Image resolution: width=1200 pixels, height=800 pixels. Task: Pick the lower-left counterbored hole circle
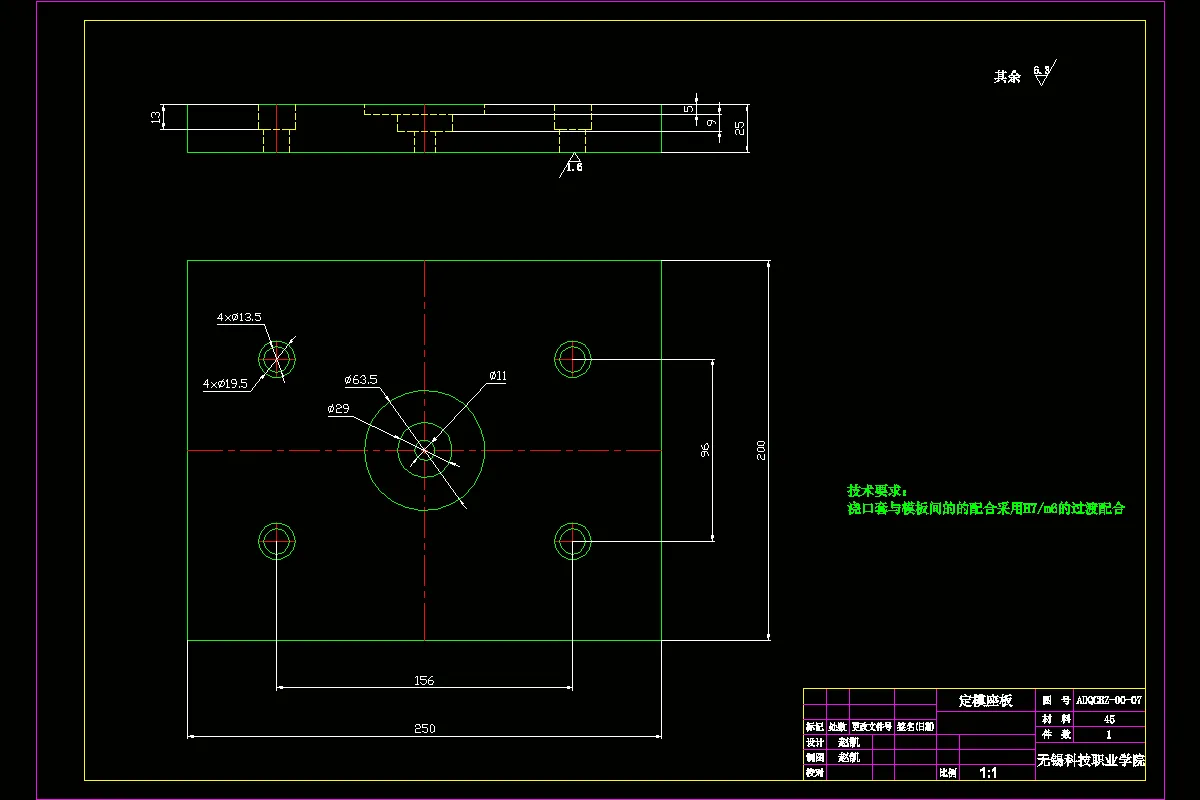point(277,540)
